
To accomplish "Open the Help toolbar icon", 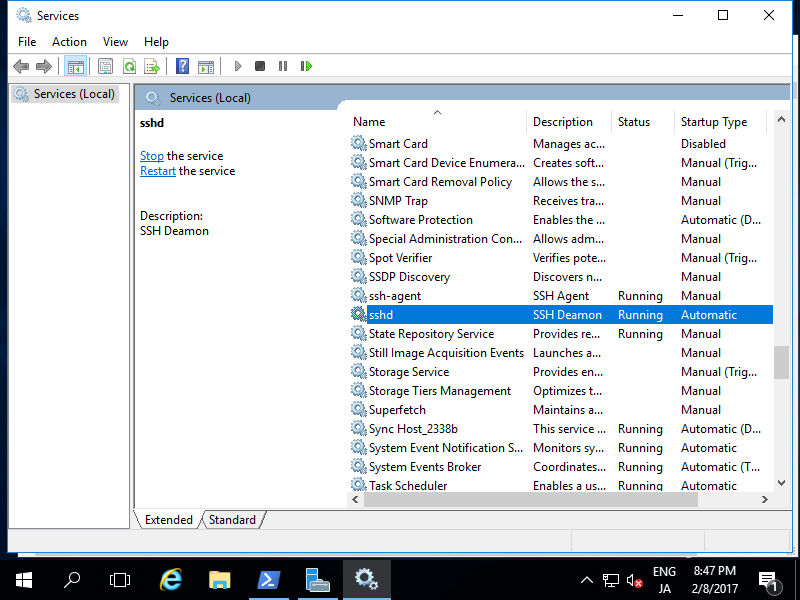I will [182, 66].
